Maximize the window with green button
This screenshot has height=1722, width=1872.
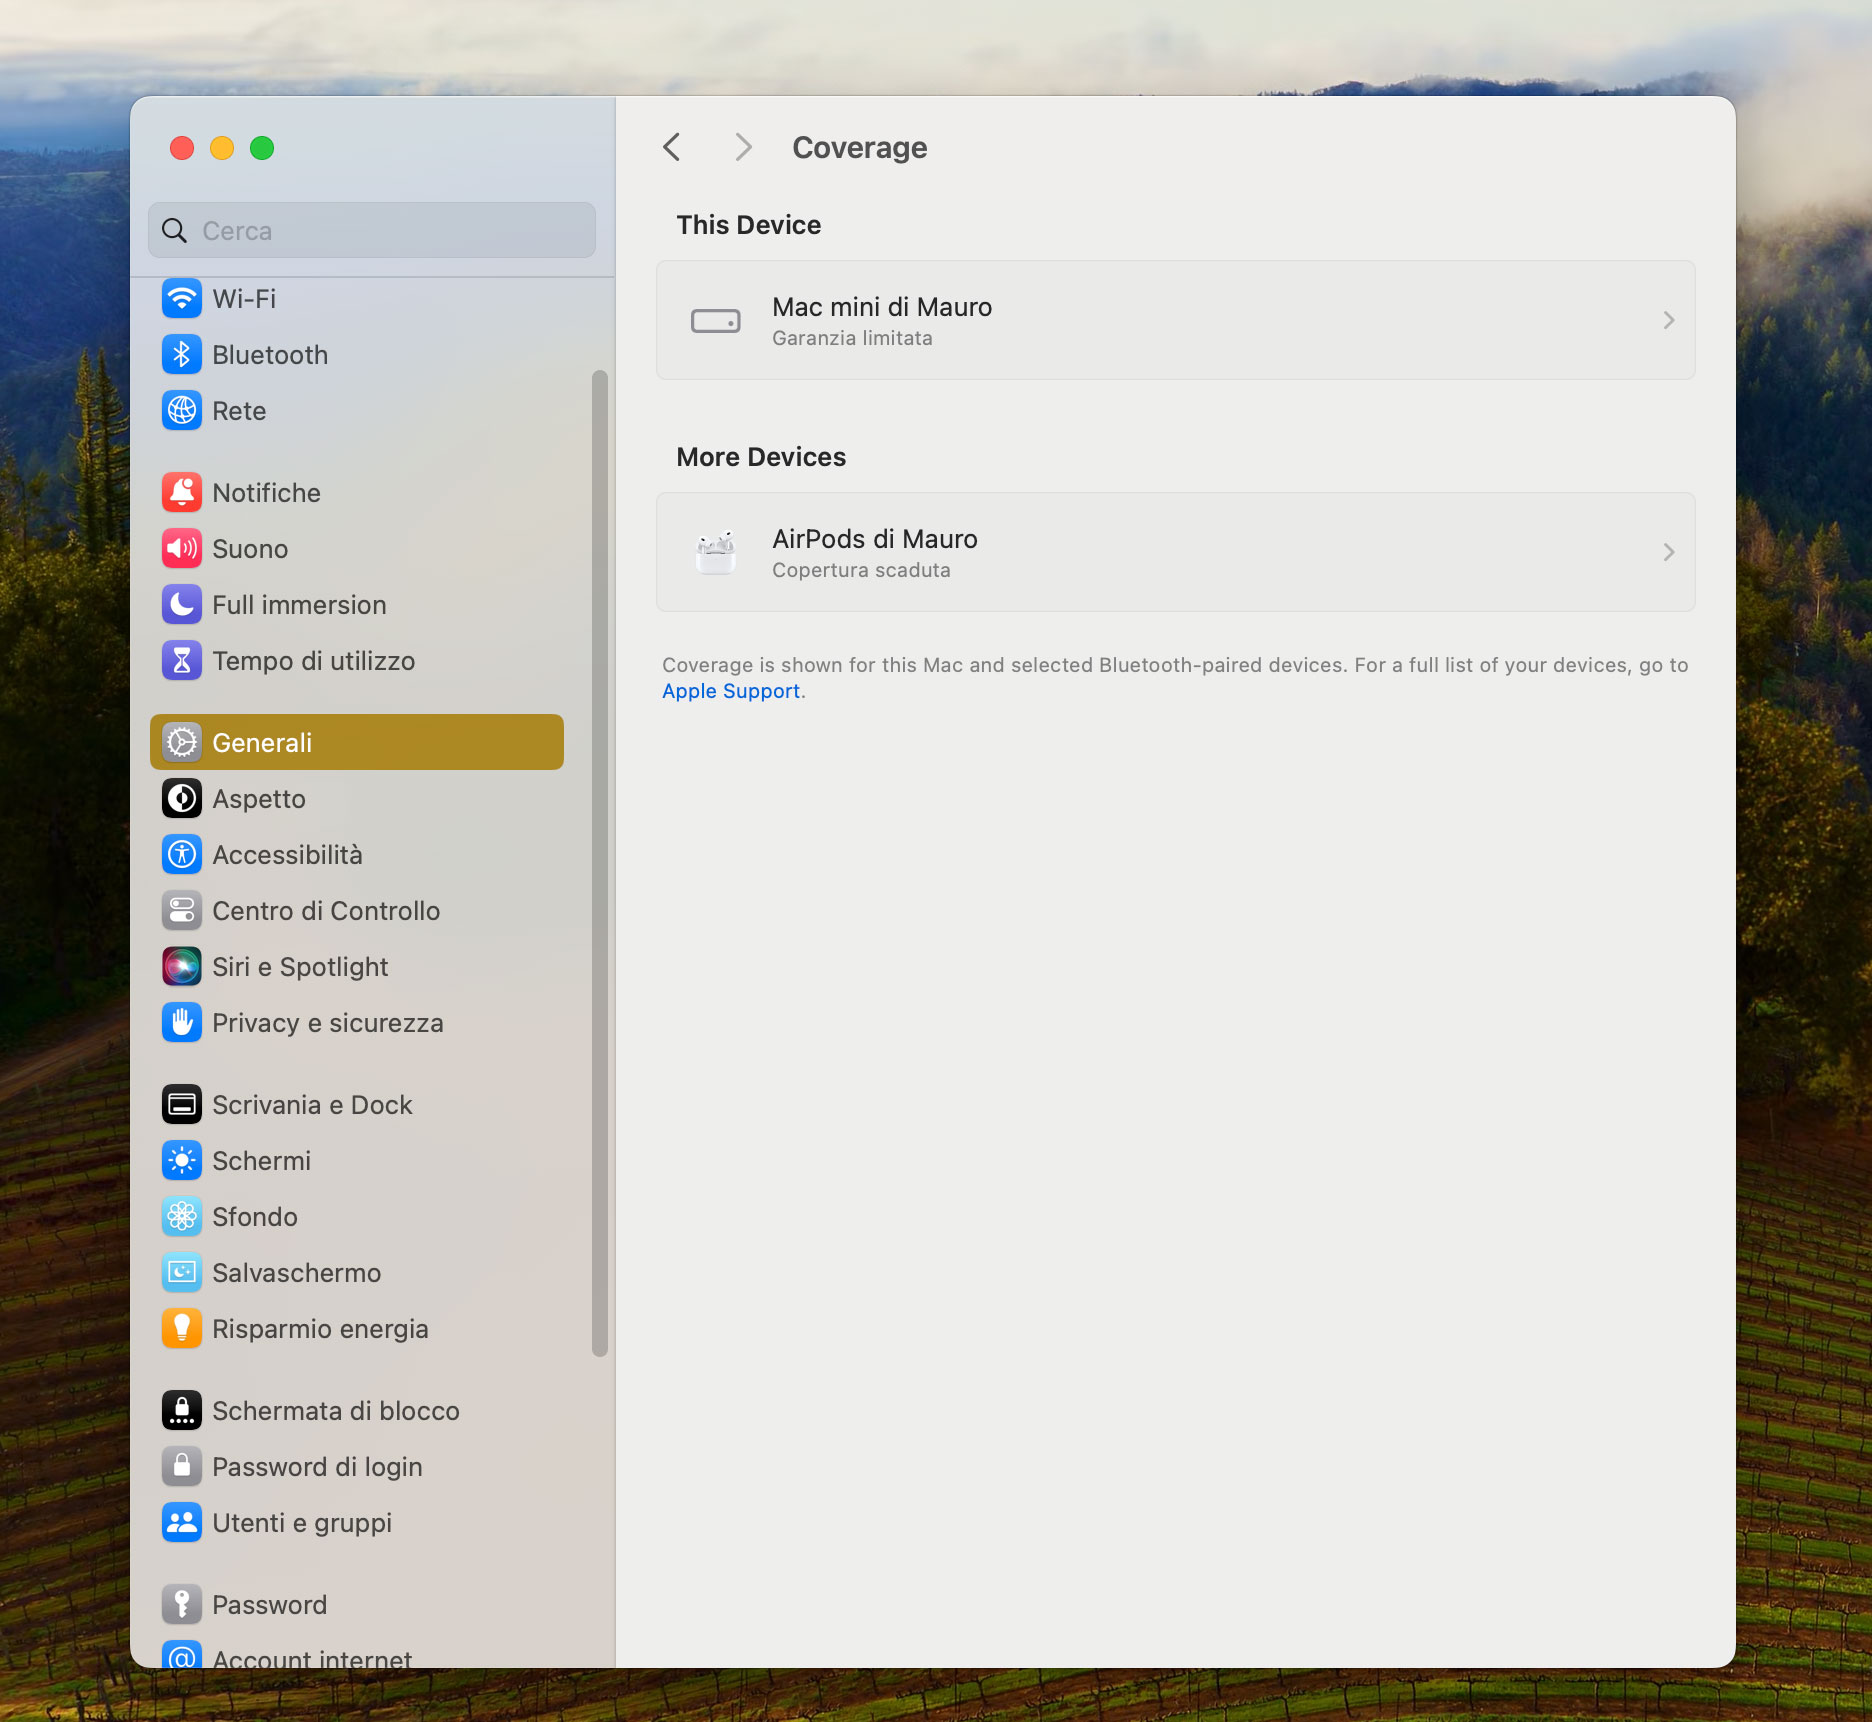(262, 148)
